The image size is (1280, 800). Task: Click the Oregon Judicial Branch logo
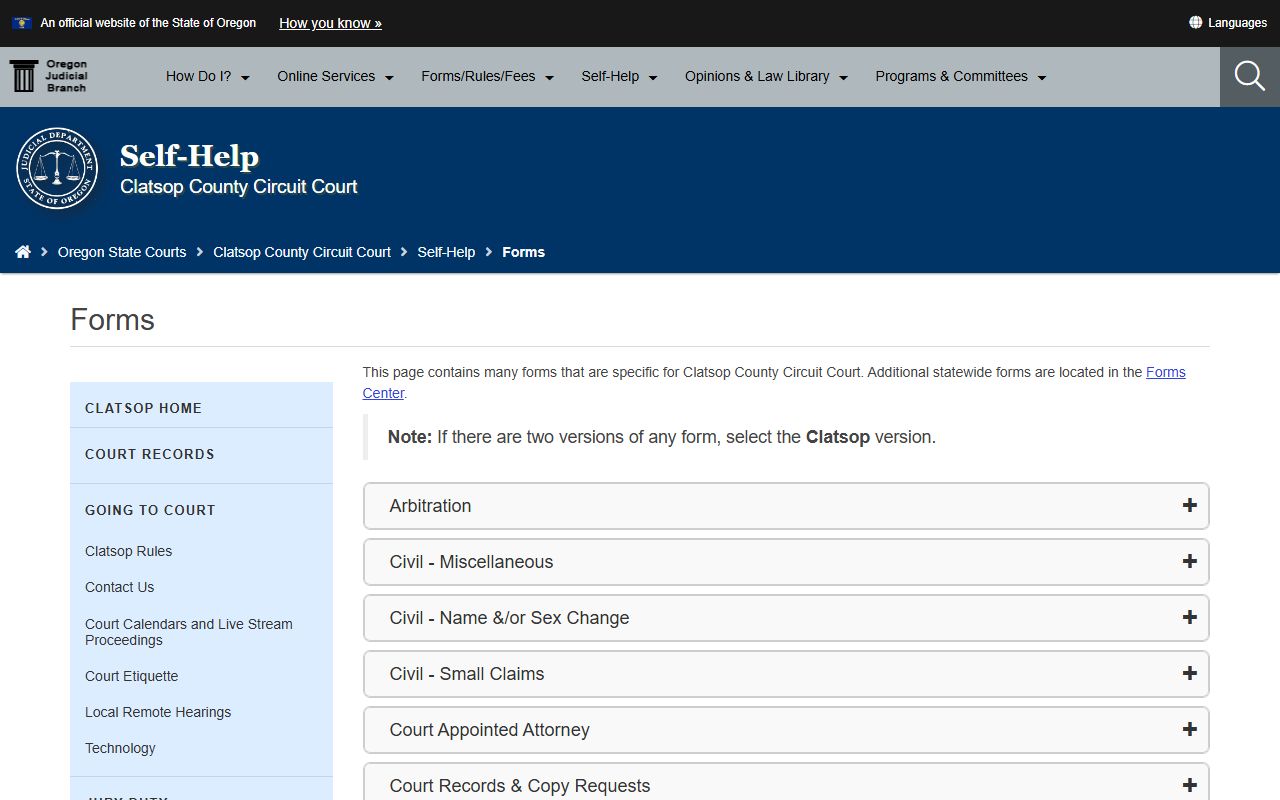click(49, 76)
